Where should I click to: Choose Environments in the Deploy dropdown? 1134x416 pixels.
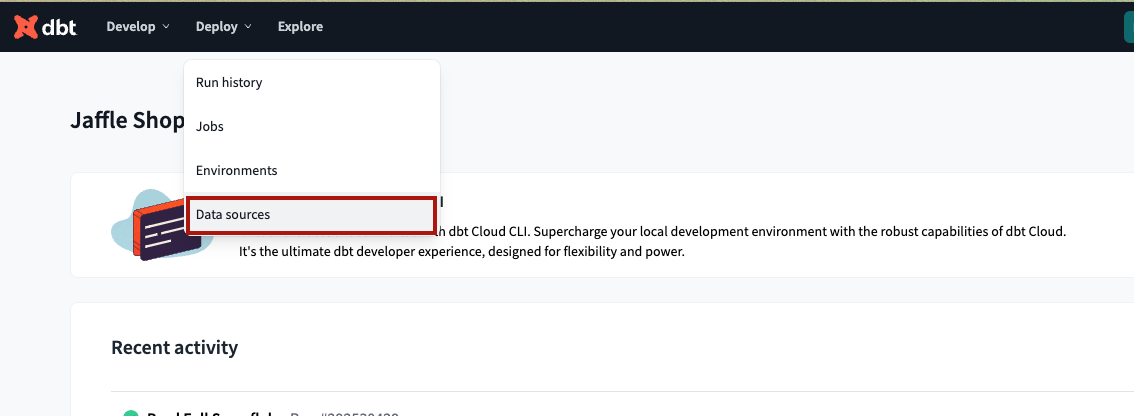pyautogui.click(x=236, y=171)
